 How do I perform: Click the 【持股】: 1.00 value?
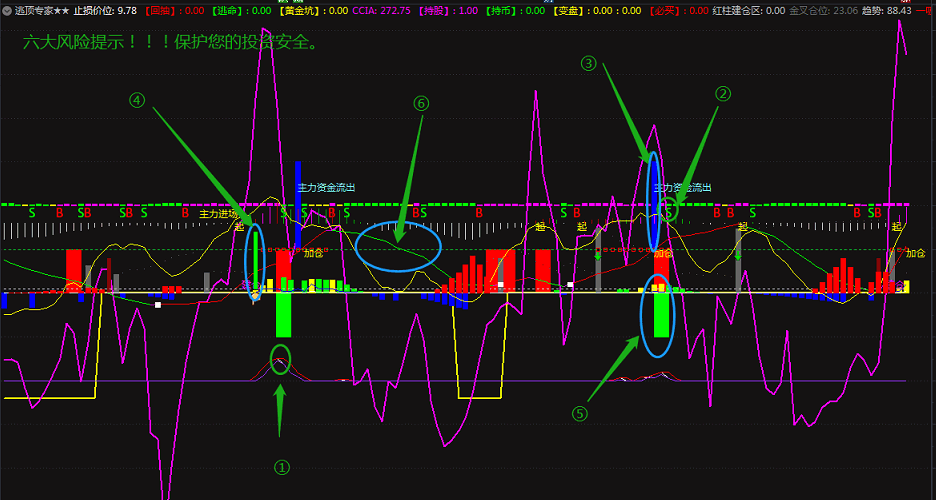[447, 11]
